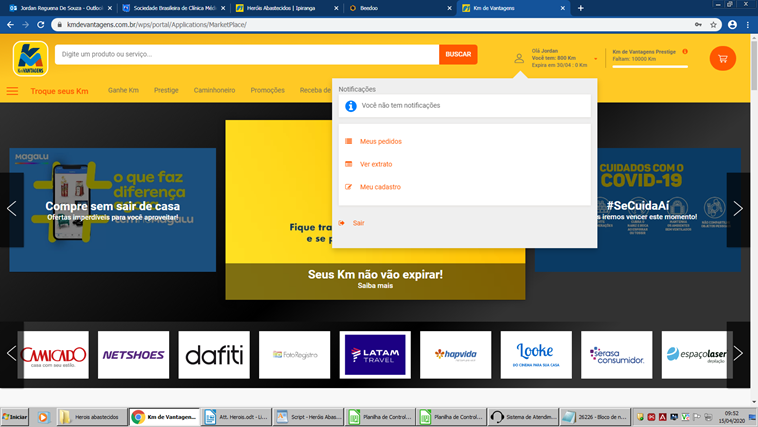Image resolution: width=758 pixels, height=427 pixels.
Task: Open Ganhe Km menu
Action: point(123,90)
